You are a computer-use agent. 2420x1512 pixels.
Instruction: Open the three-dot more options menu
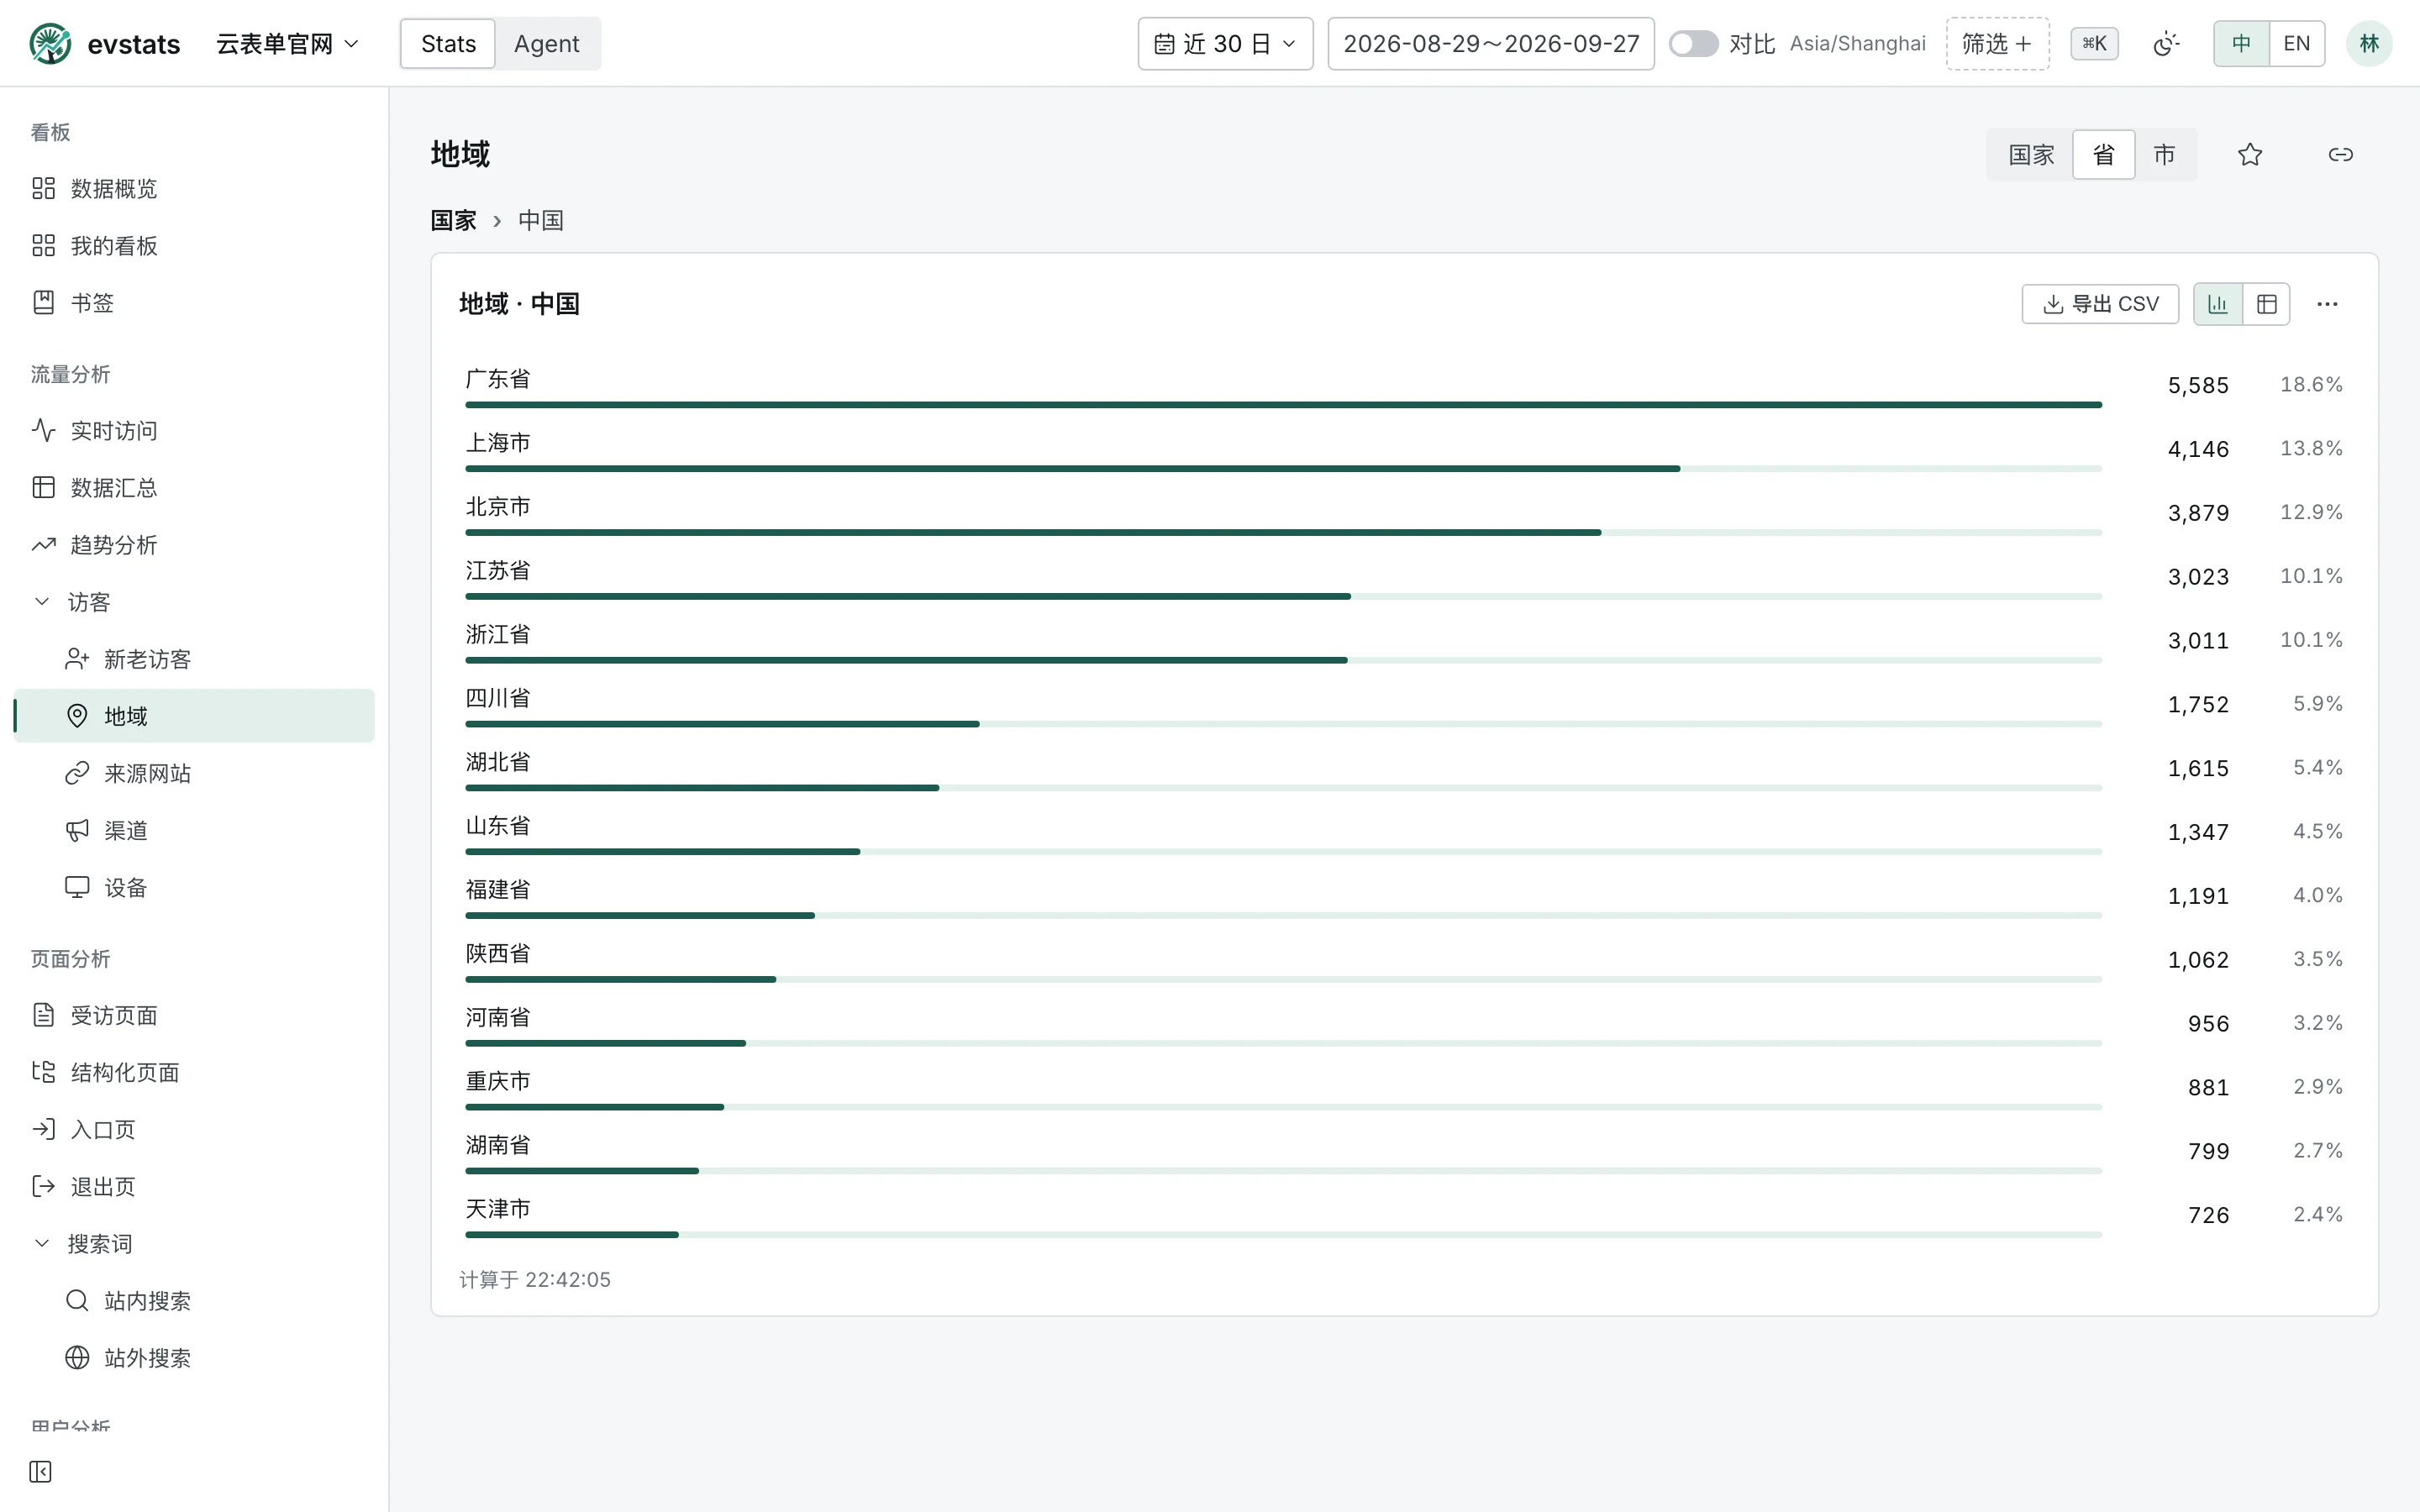2327,304
